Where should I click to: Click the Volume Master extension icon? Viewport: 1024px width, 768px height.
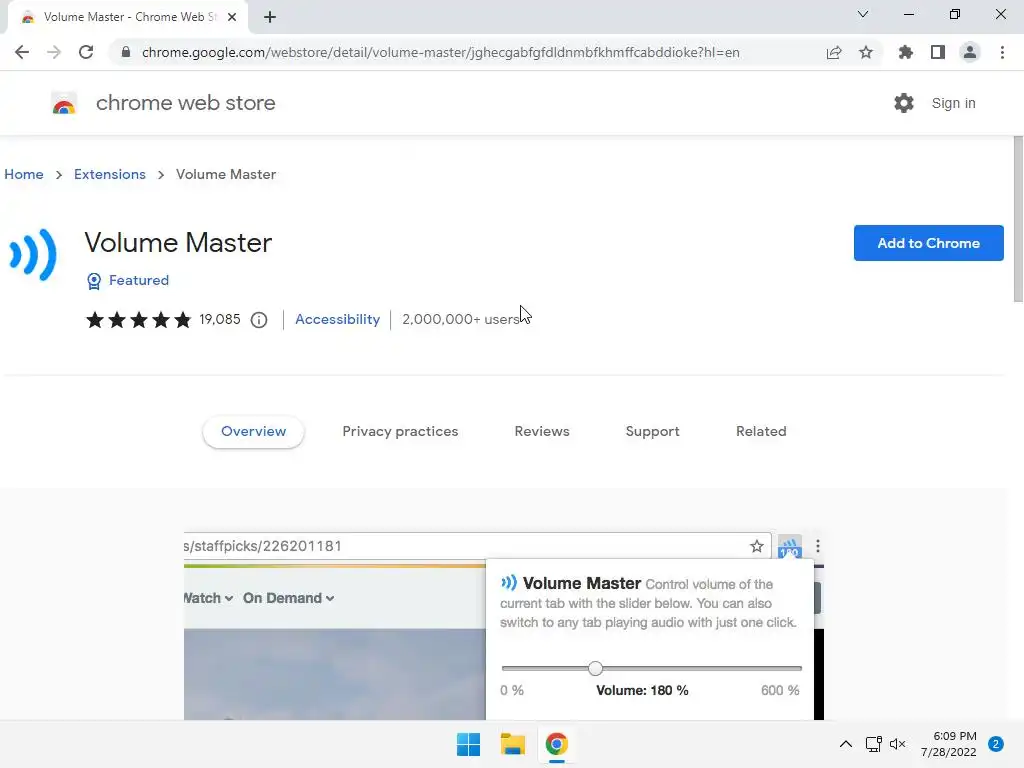click(33, 254)
